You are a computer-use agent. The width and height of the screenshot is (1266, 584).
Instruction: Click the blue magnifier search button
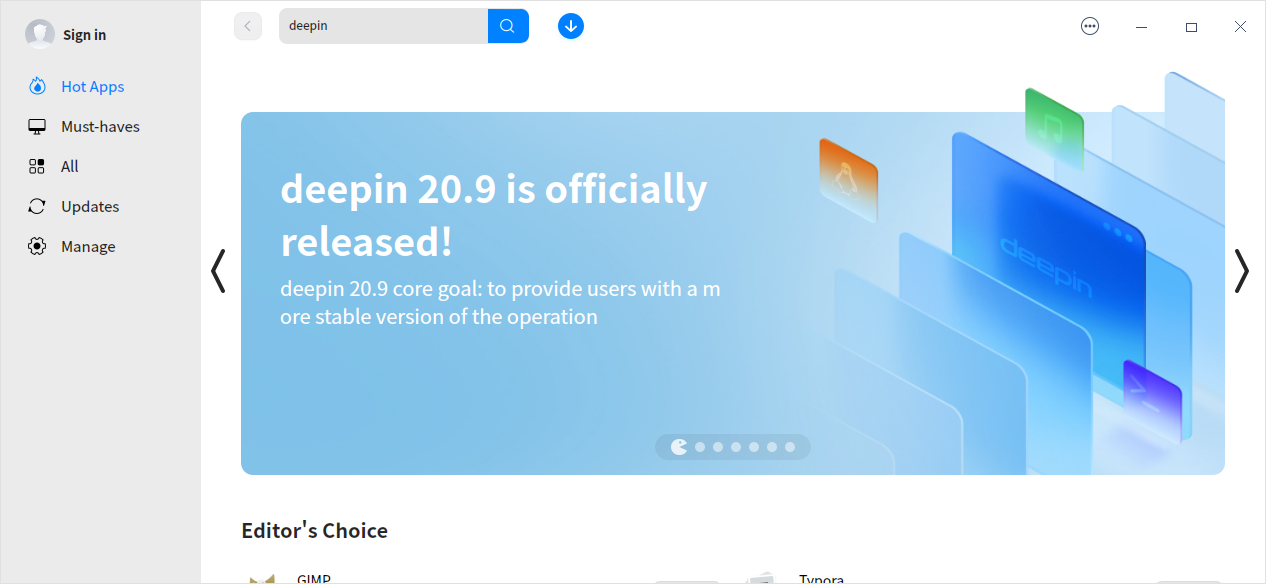508,26
